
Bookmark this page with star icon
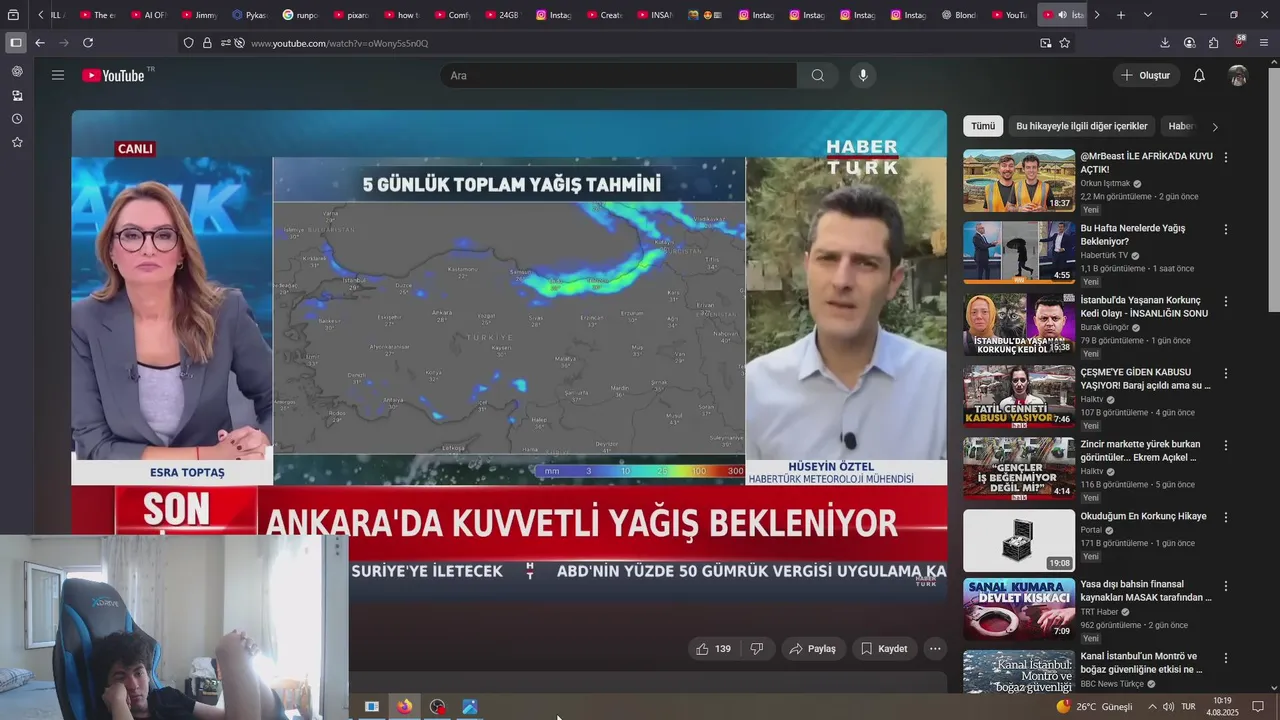coord(1065,43)
